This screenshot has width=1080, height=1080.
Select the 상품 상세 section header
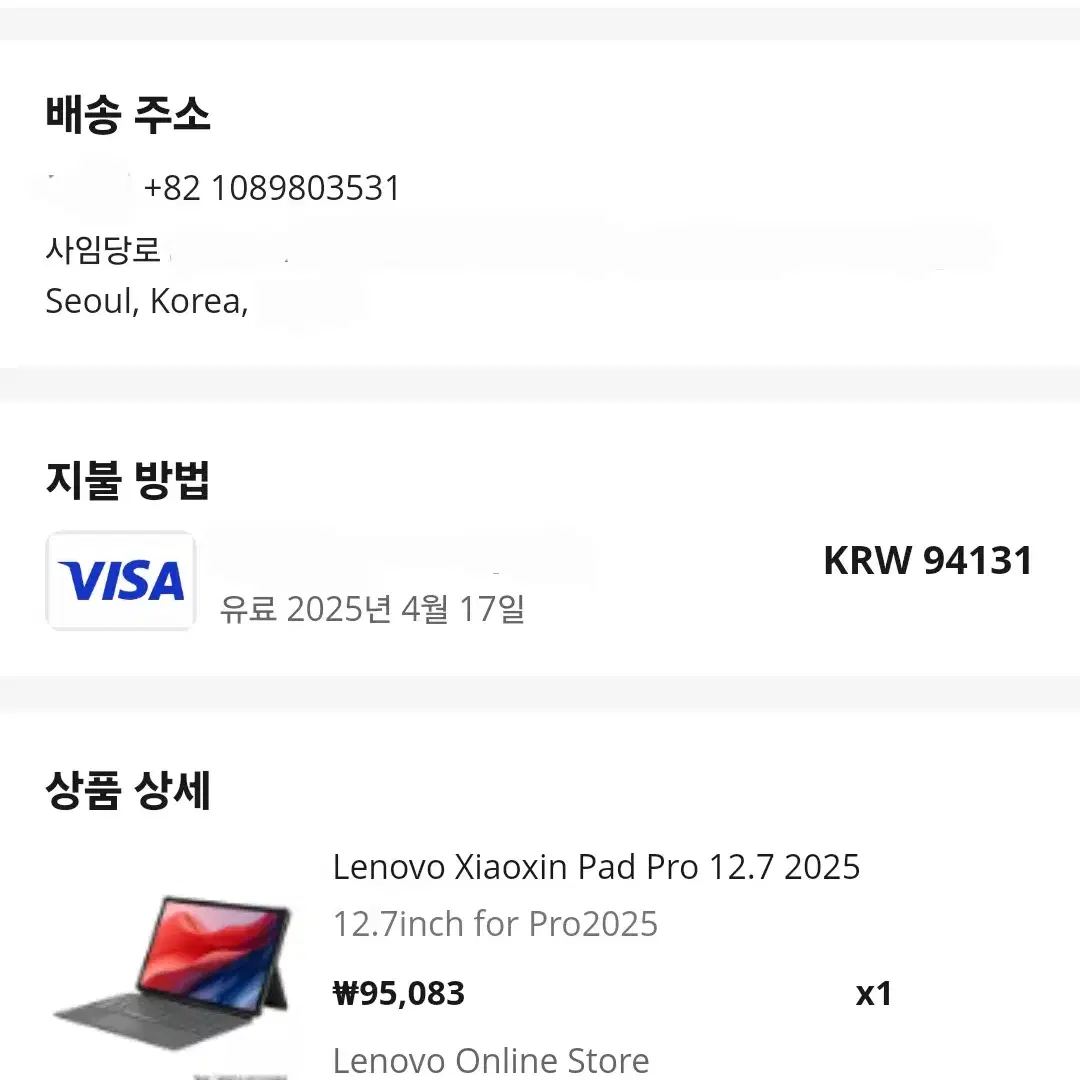pos(128,790)
